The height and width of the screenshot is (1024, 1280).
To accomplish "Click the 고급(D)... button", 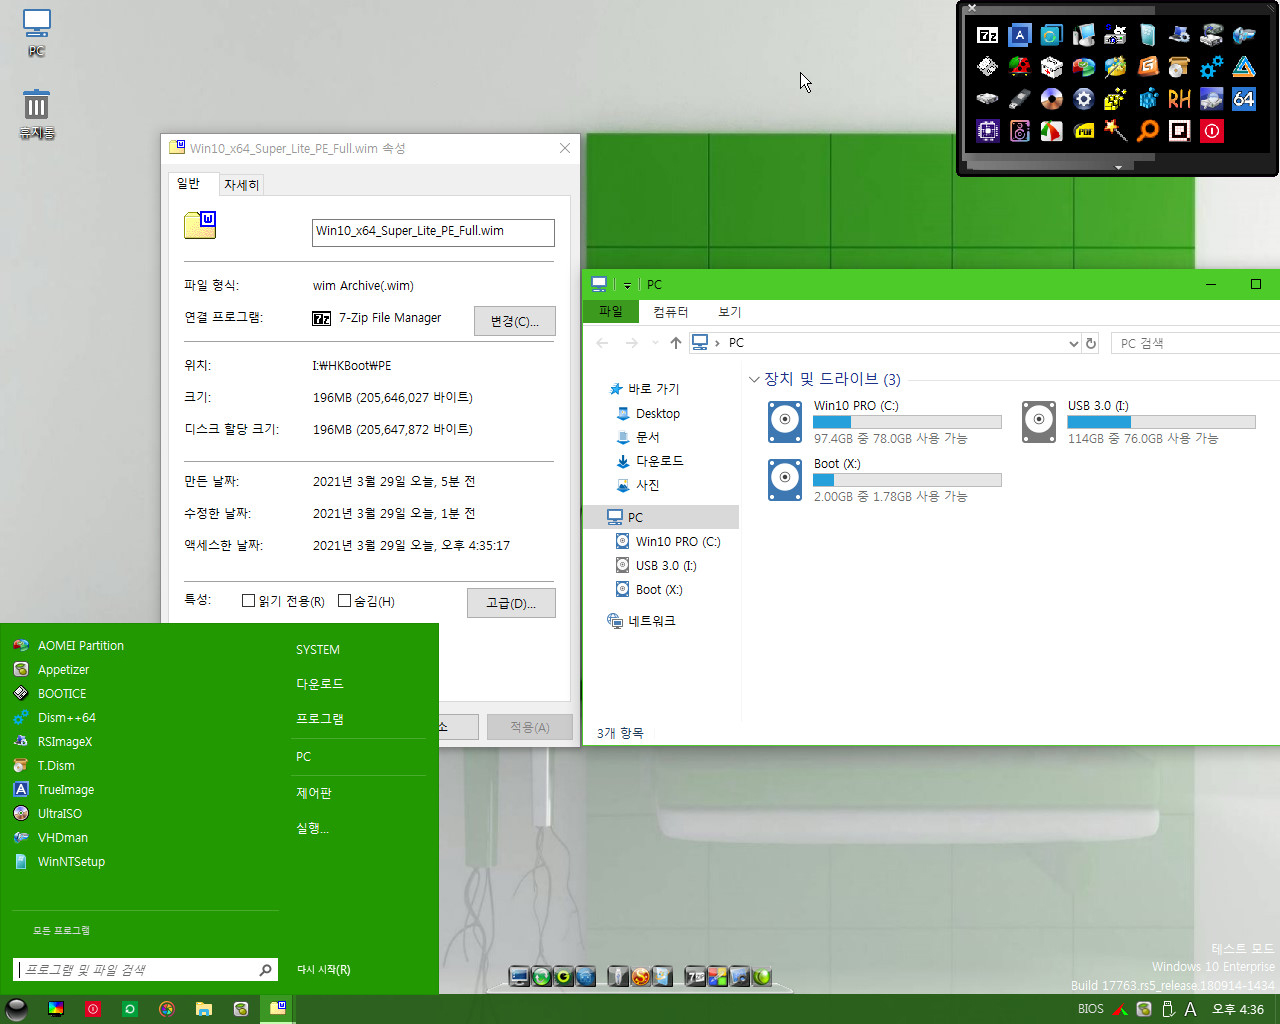I will click(511, 603).
